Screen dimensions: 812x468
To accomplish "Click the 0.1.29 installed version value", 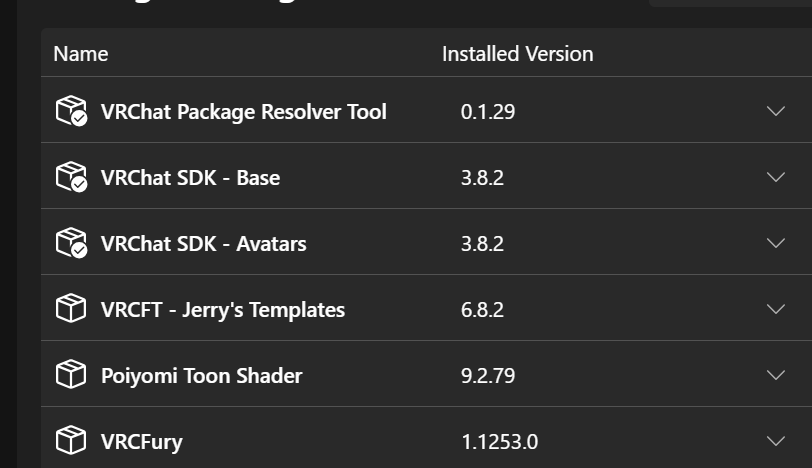I will coord(488,112).
